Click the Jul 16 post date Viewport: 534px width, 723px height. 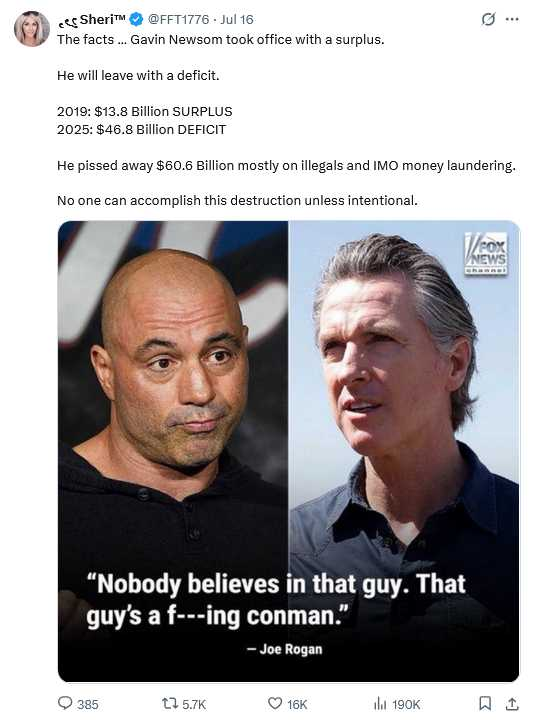[x=237, y=19]
